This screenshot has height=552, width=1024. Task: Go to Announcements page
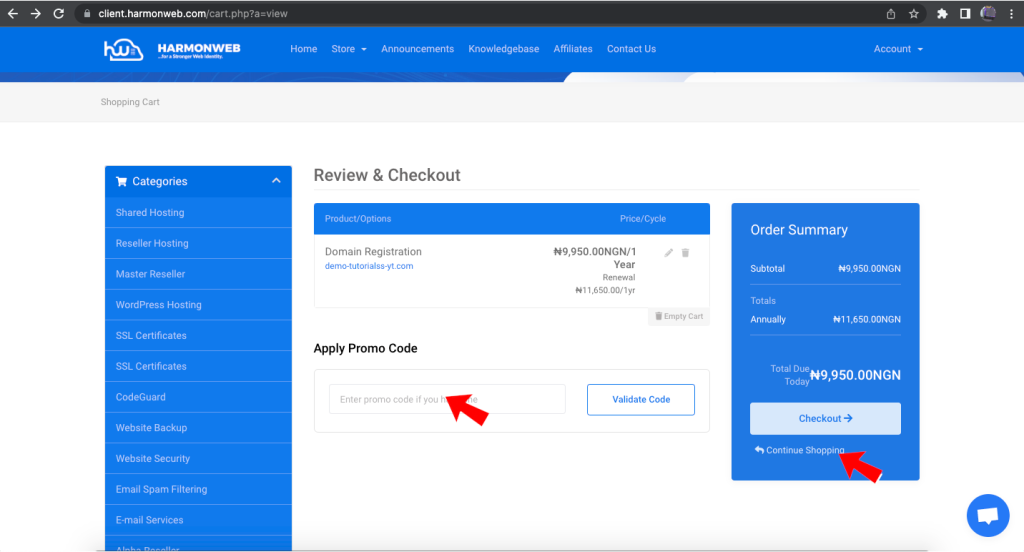click(417, 49)
